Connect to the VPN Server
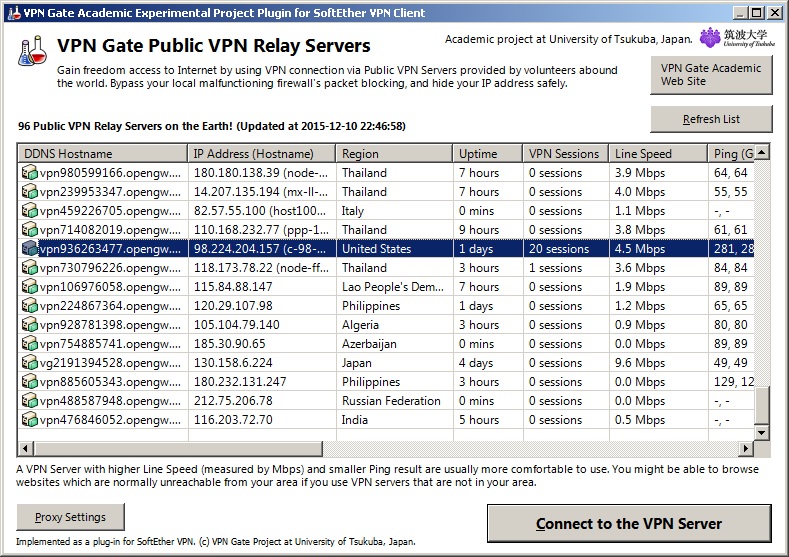Viewport: 789px width, 557px height. point(629,523)
